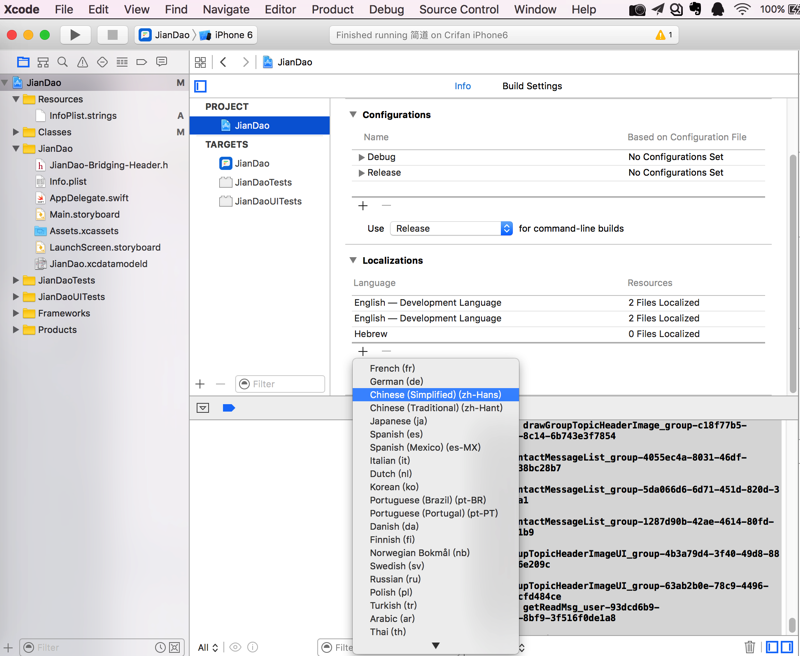The width and height of the screenshot is (800, 656).
Task: Open the Symbol navigator
Action: click(43, 62)
